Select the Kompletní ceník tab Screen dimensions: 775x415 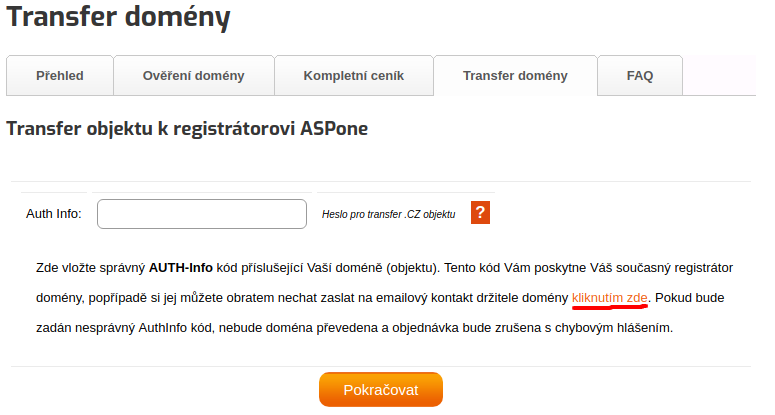353,75
